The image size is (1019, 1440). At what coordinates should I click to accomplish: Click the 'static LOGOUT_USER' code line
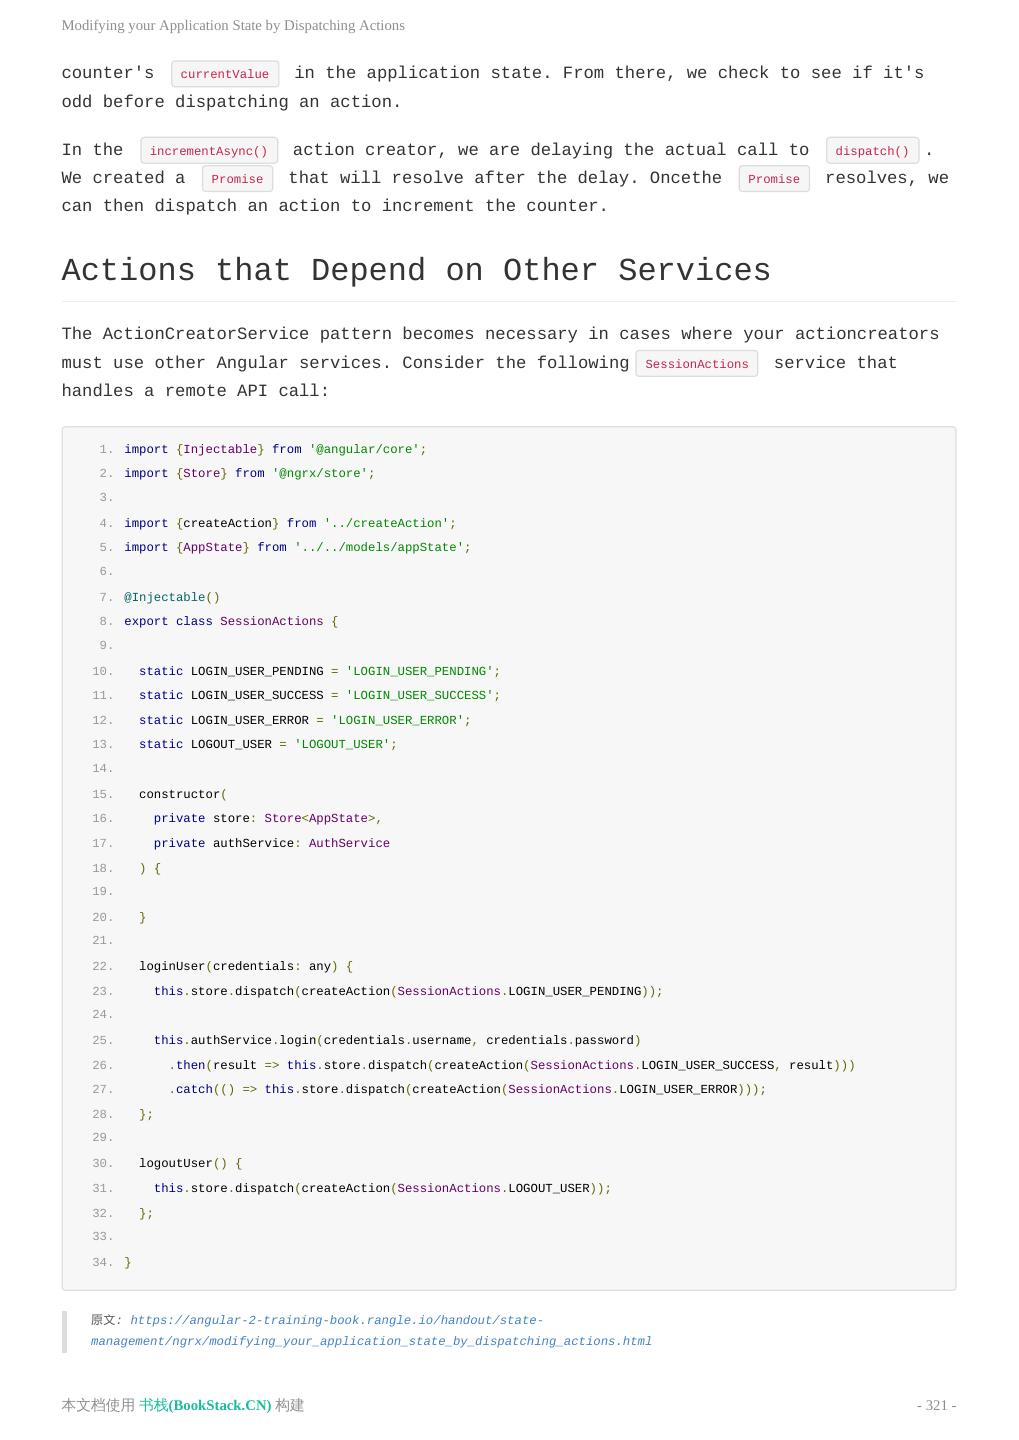pyautogui.click(x=267, y=744)
